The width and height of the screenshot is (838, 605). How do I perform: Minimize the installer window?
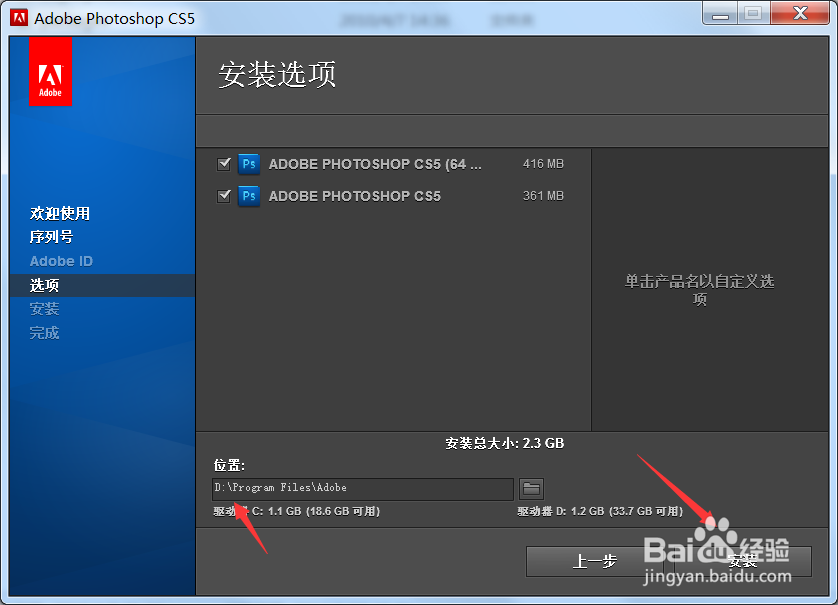click(x=720, y=13)
